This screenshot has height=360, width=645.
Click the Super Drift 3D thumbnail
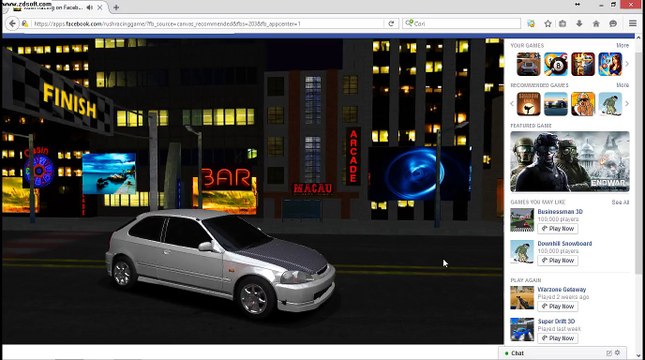[522, 330]
